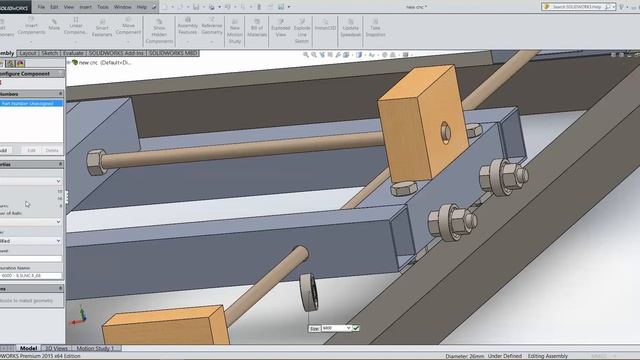Open the Help menu
Viewport: 640px width, 360px height.
141,7
